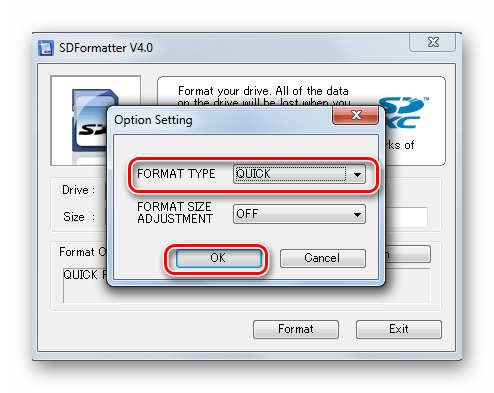
Task: Click the Exit button
Action: coord(399,329)
